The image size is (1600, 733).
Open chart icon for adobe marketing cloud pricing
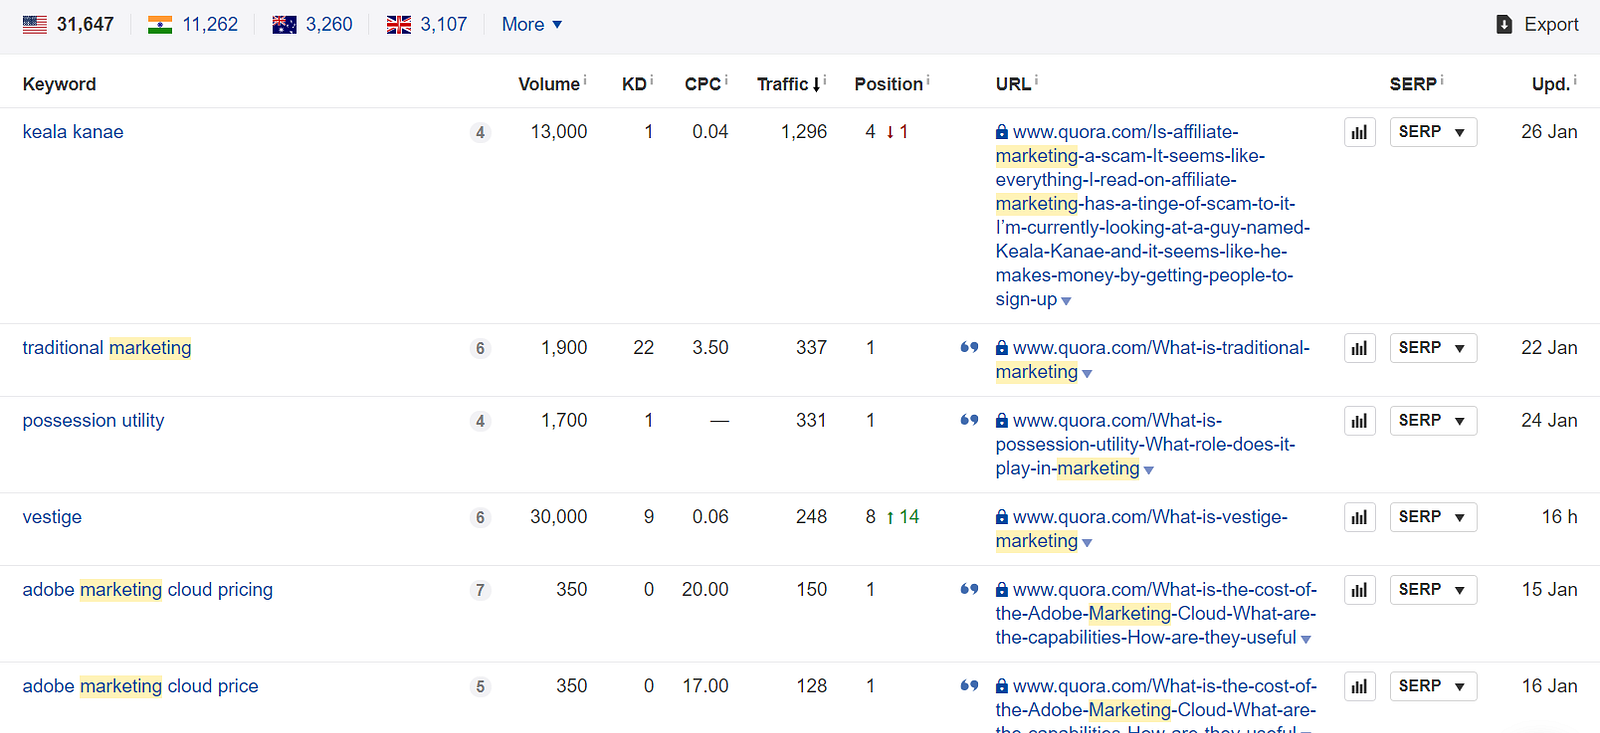tap(1359, 590)
